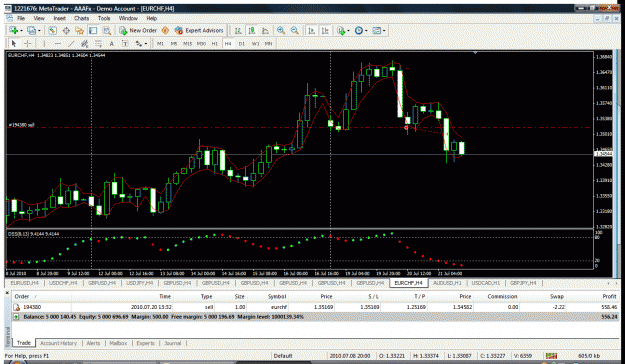Open the Arrows objects icon
This screenshot has width=625, height=364.
(x=138, y=43)
